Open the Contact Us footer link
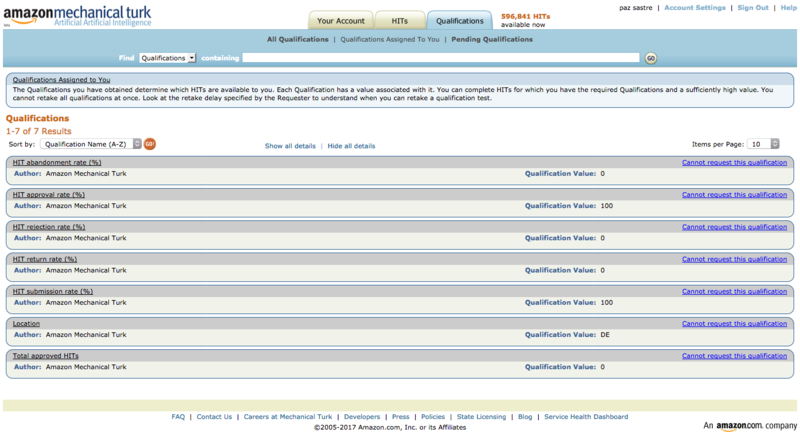Viewport: 800px width, 436px height. tap(214, 417)
